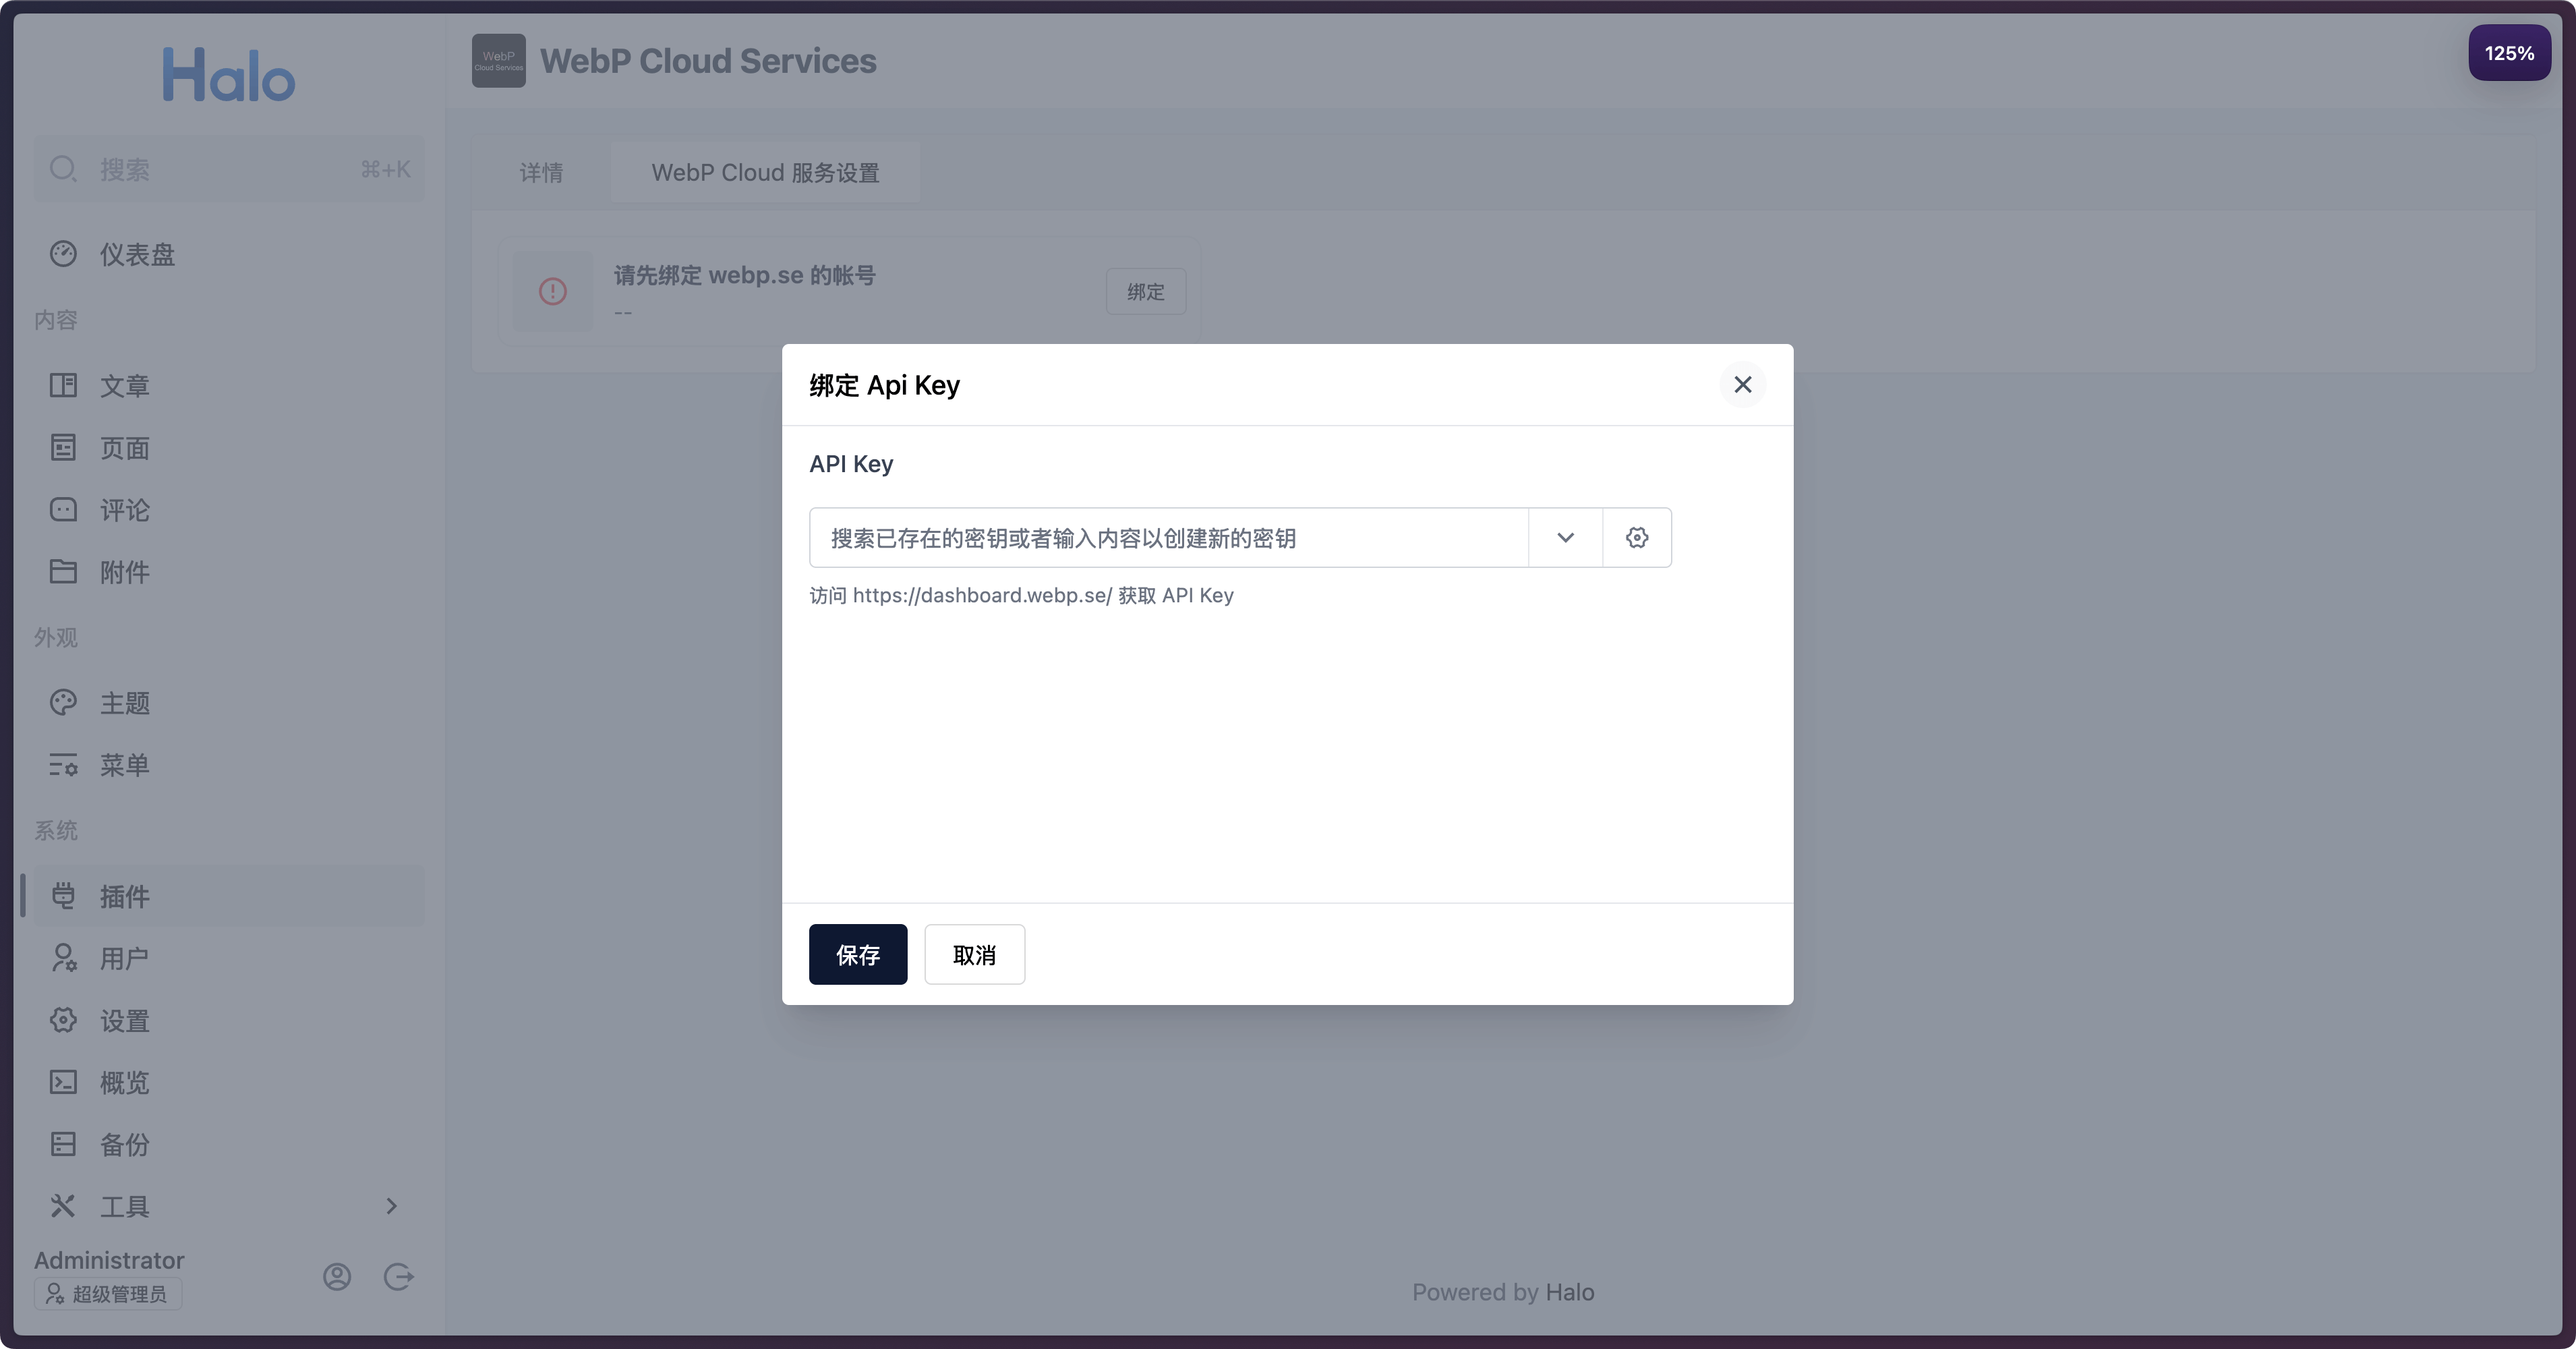
Task: Click the gear icon beside API Key field
Action: (1636, 538)
